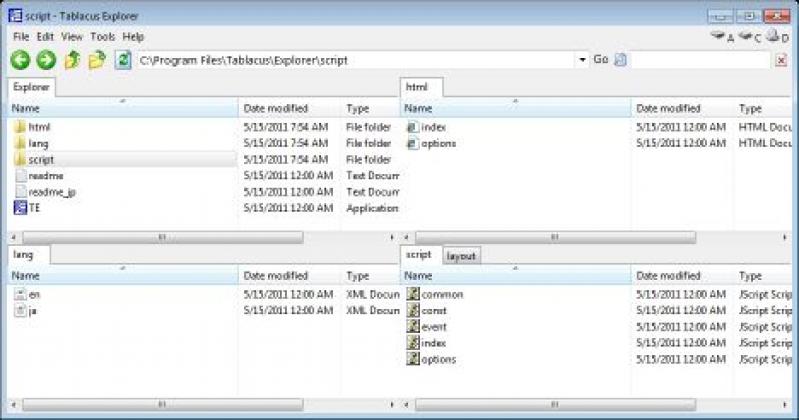Select the index JScript file icon
799x420 pixels.
tap(413, 343)
